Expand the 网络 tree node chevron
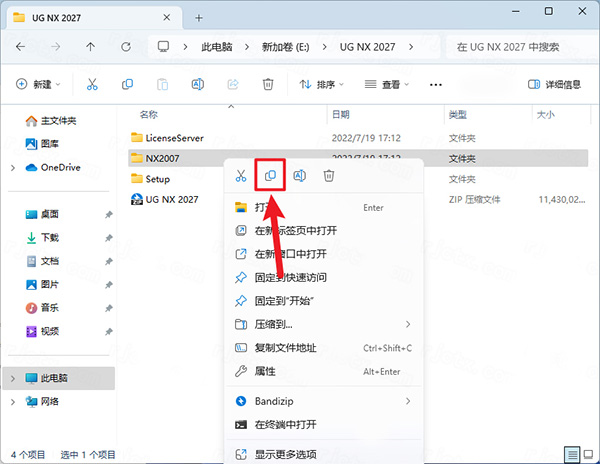The width and height of the screenshot is (600, 464). pyautogui.click(x=13, y=402)
